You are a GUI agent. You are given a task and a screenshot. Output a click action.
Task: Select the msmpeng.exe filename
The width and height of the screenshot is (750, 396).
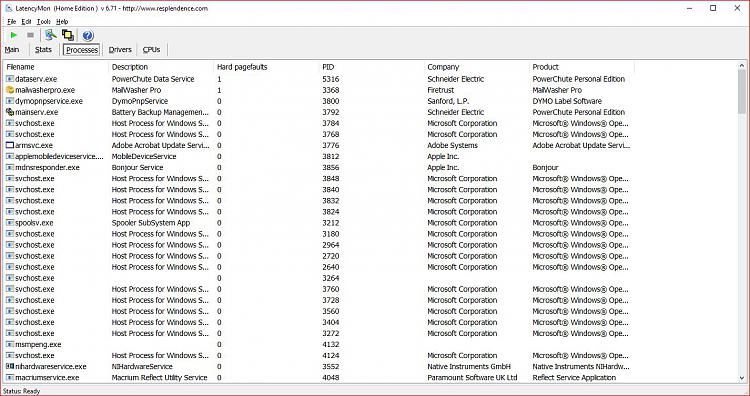38,344
